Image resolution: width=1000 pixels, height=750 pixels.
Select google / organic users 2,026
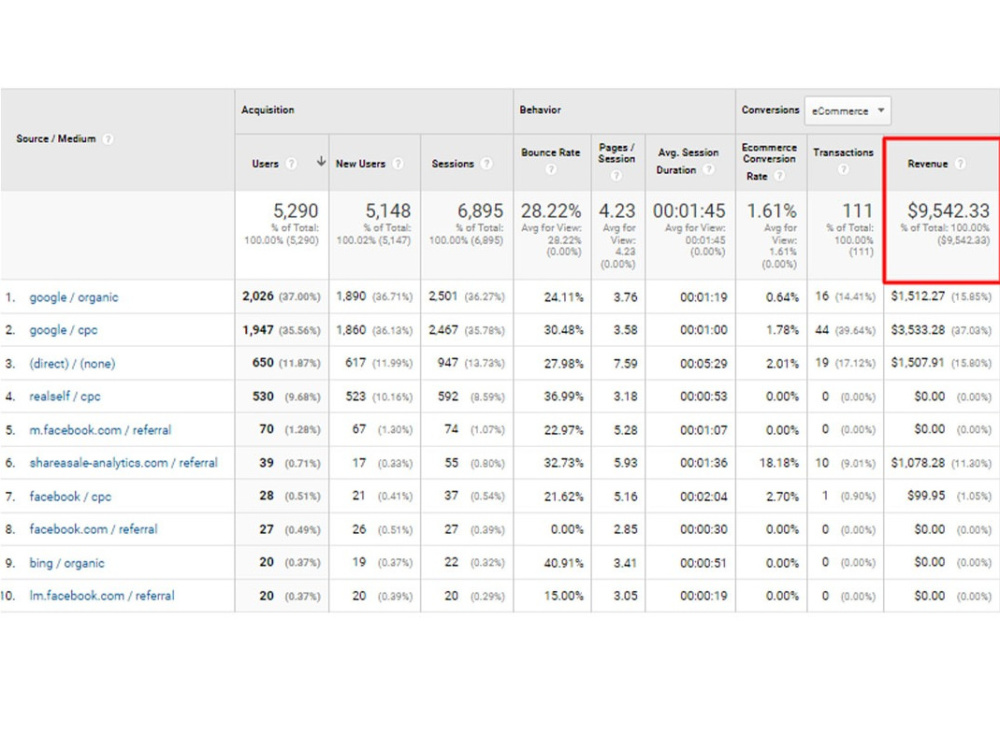click(x=258, y=297)
